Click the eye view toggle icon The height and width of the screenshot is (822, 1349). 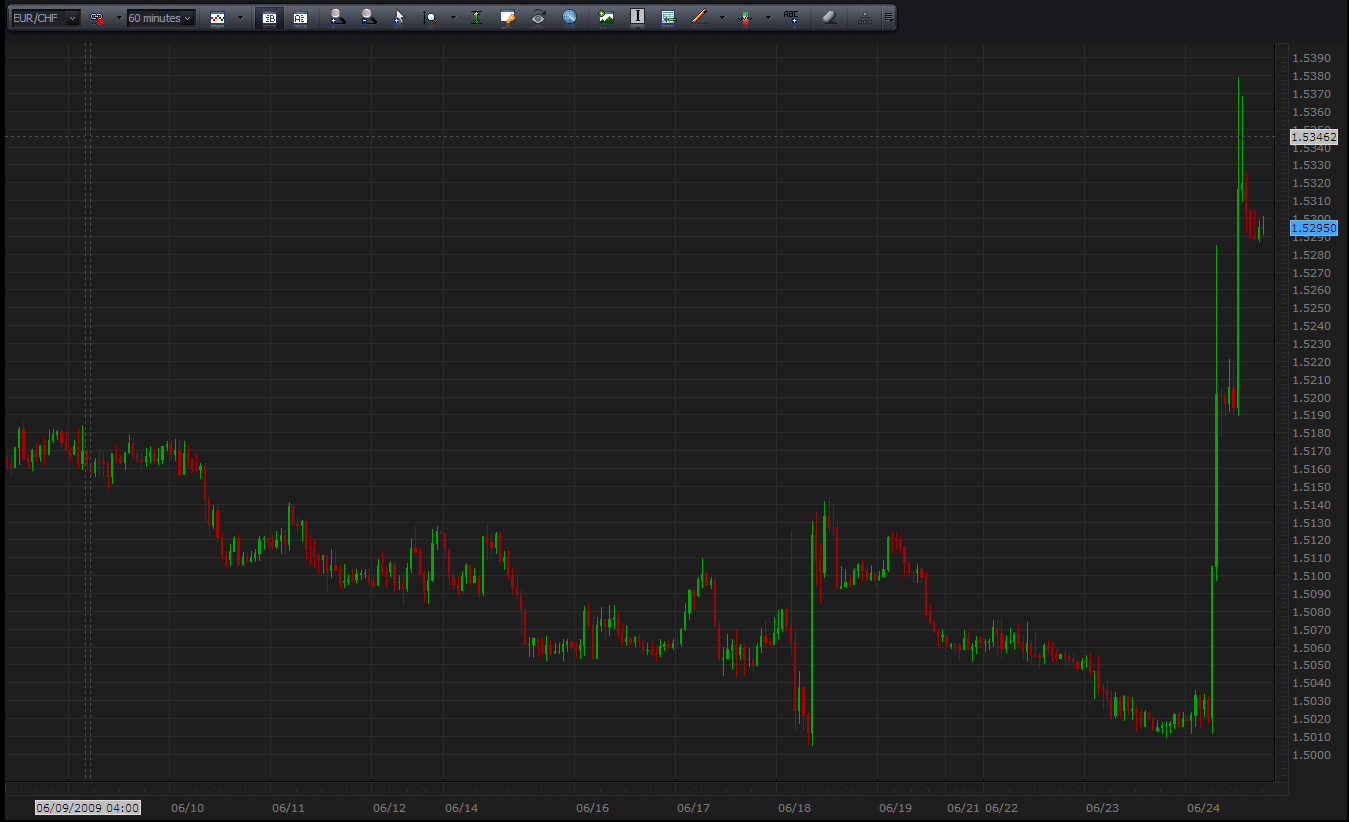point(538,17)
